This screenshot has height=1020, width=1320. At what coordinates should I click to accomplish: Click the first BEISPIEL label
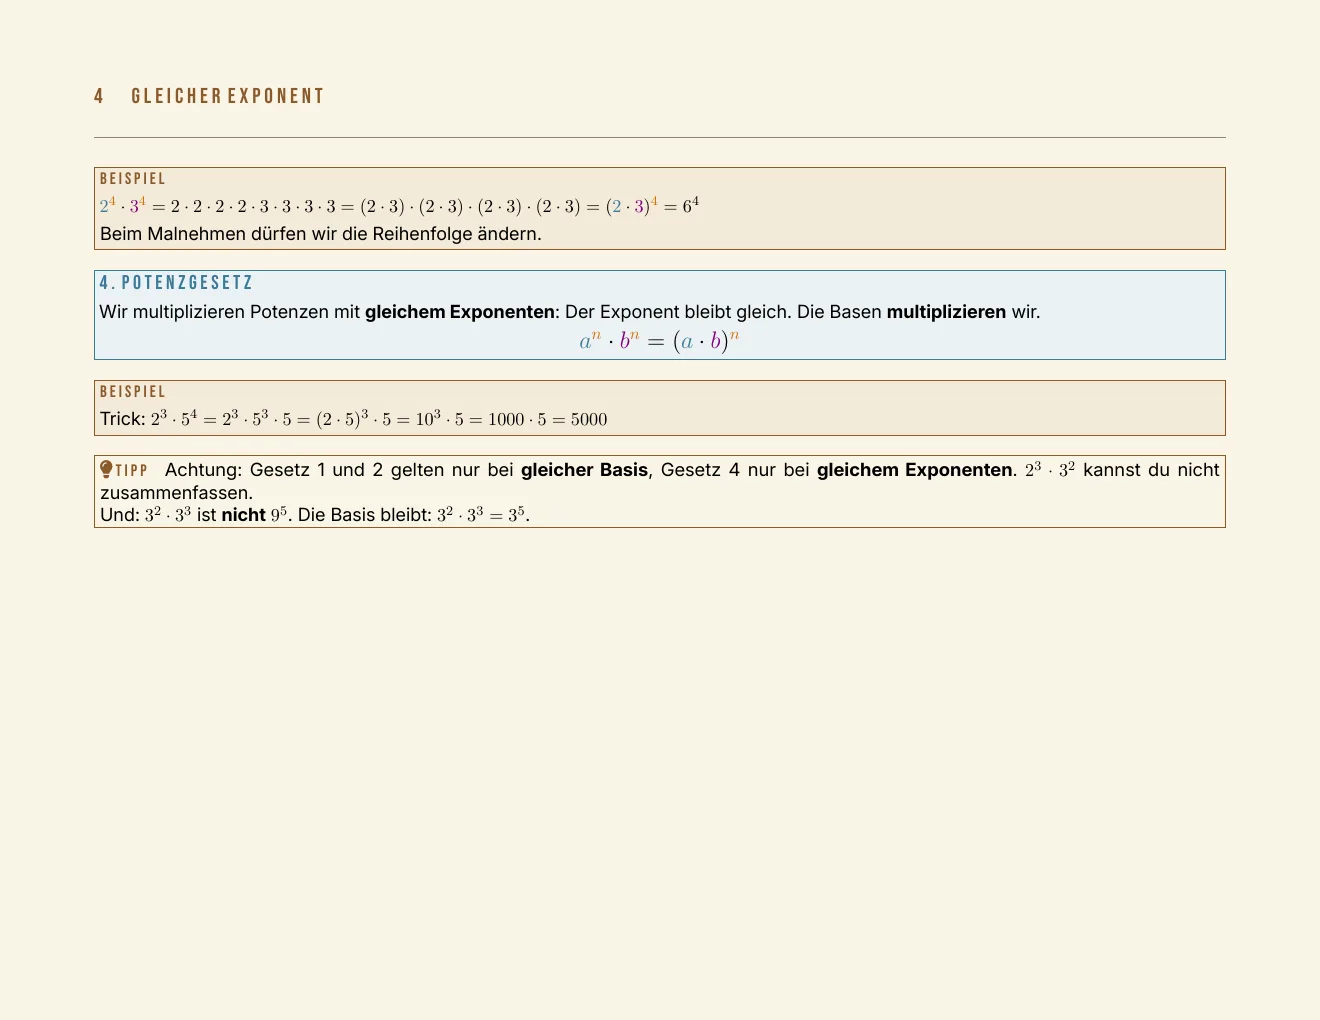coord(133,179)
